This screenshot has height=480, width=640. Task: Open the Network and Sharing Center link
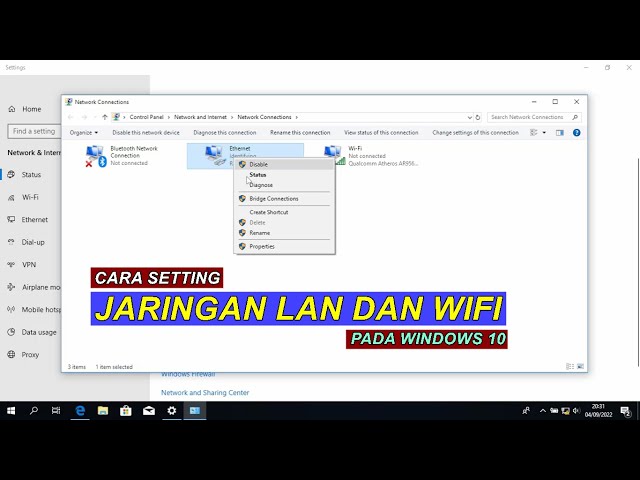coord(205,393)
